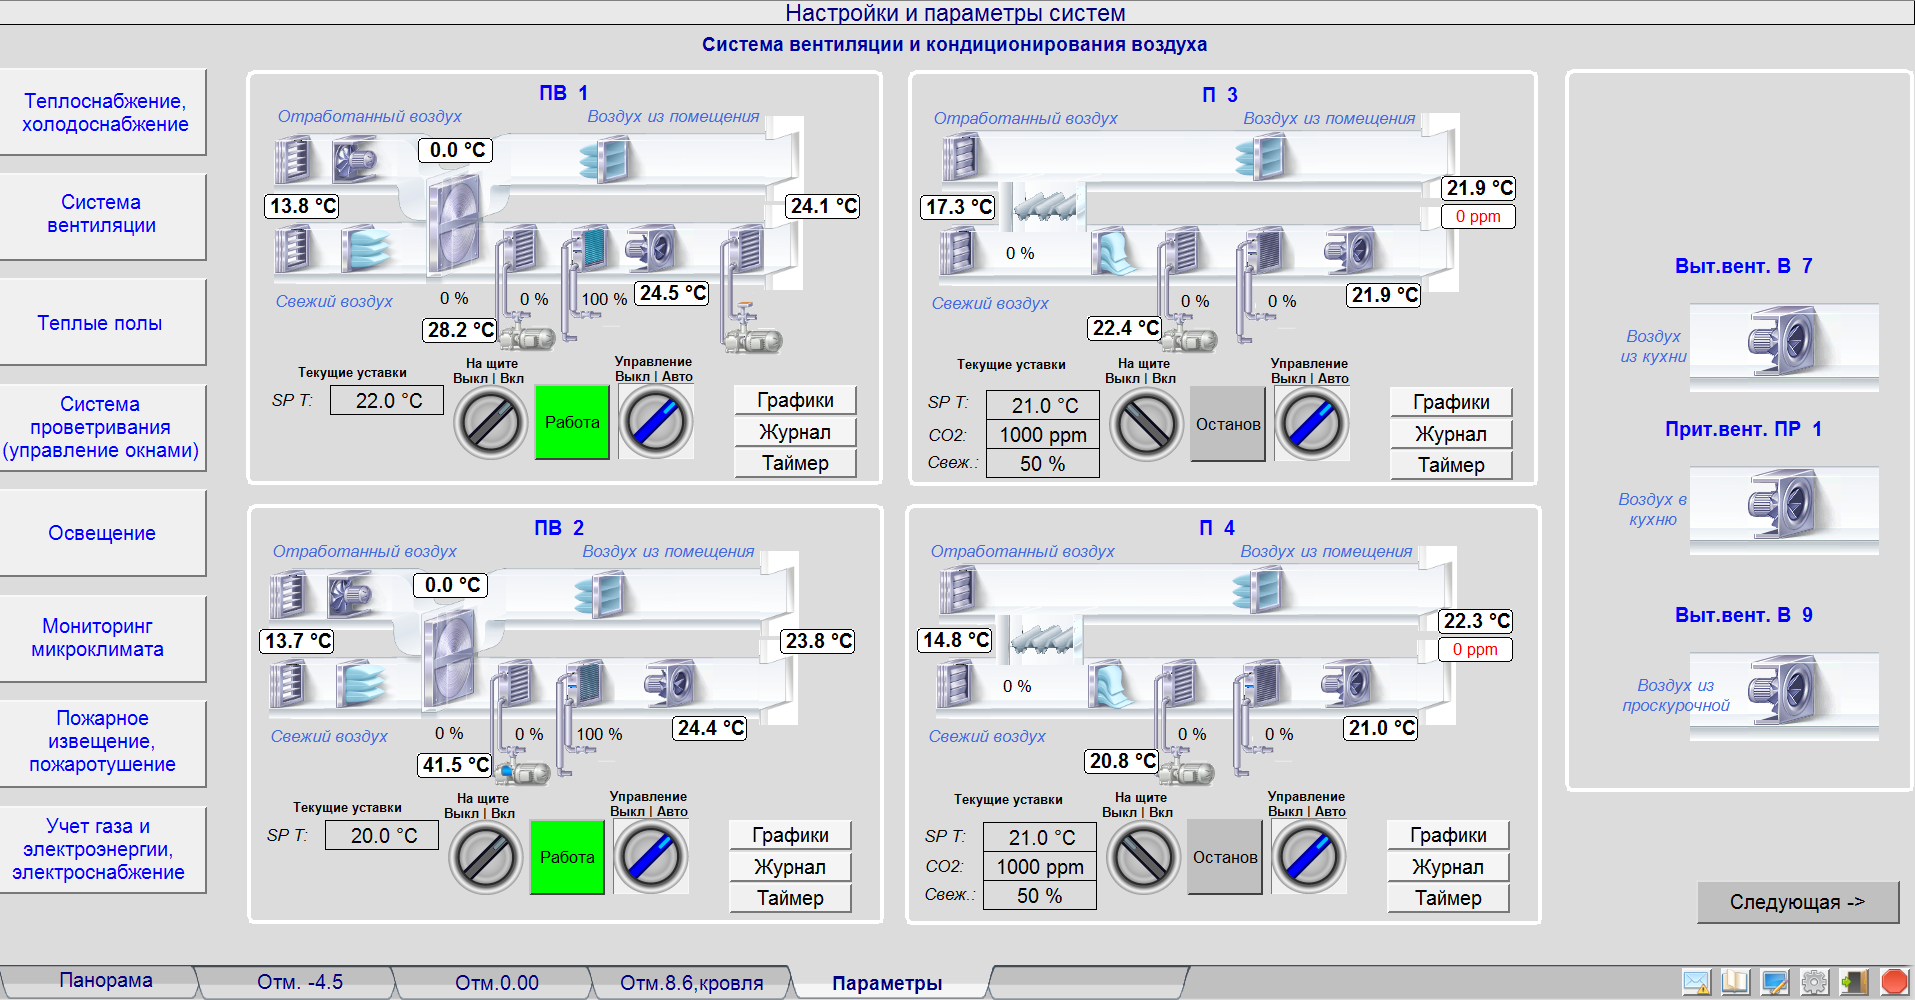Click the exit door icon

point(1854,982)
